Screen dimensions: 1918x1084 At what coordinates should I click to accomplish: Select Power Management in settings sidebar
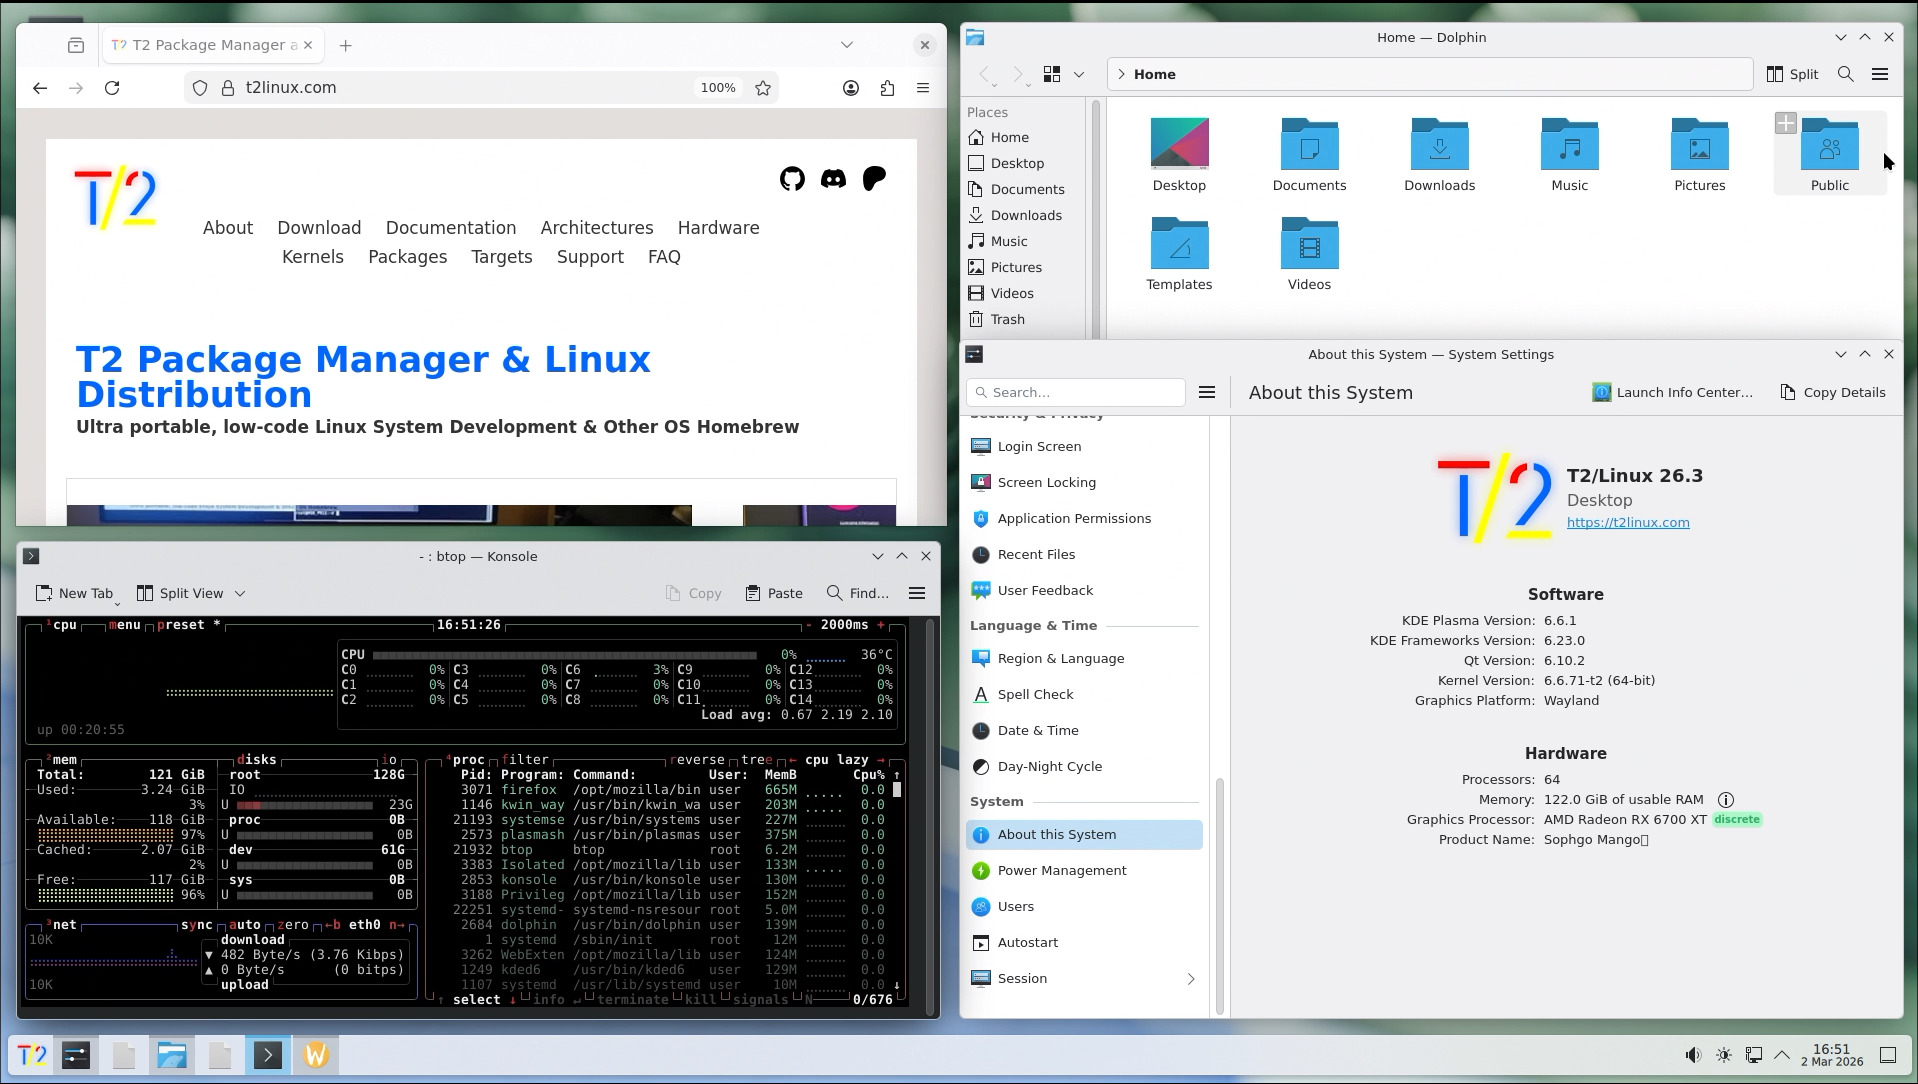point(1061,870)
